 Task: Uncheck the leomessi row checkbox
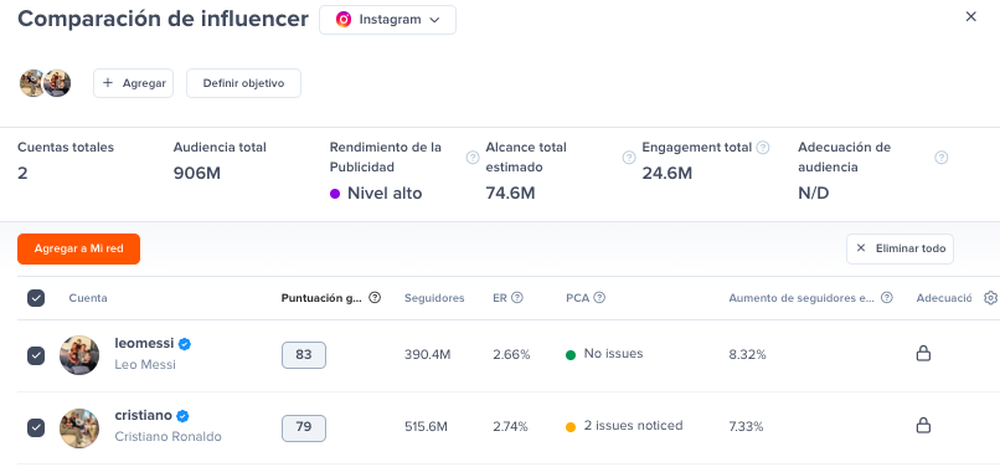click(x=36, y=356)
